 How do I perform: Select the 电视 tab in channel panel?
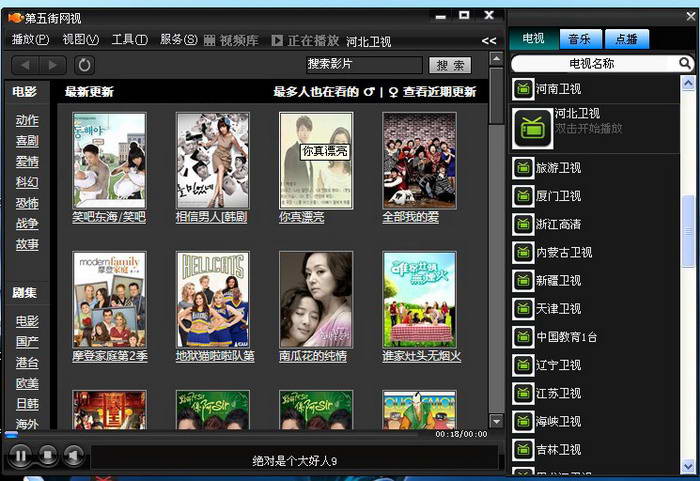(x=533, y=39)
